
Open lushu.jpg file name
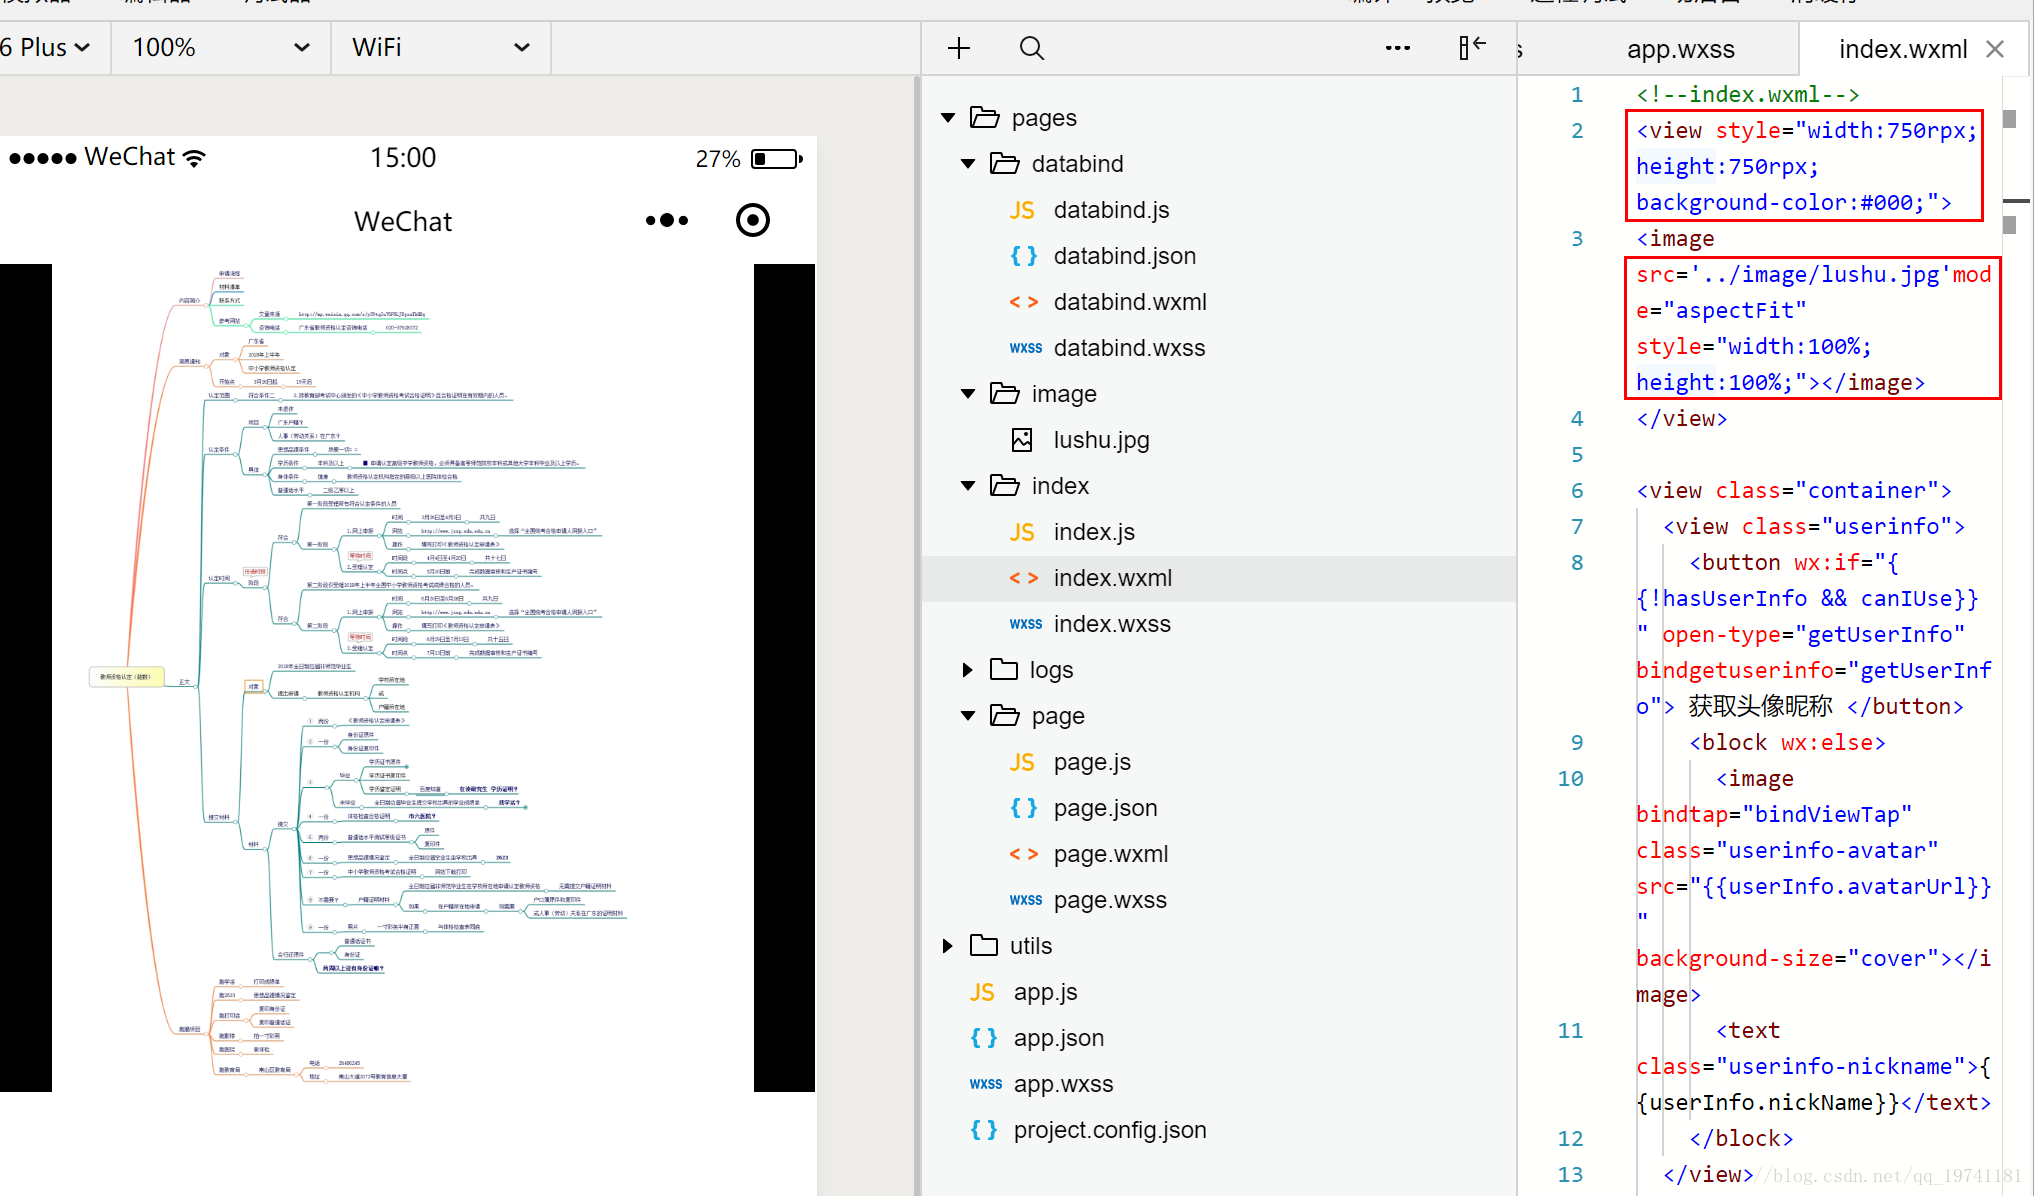(1101, 440)
